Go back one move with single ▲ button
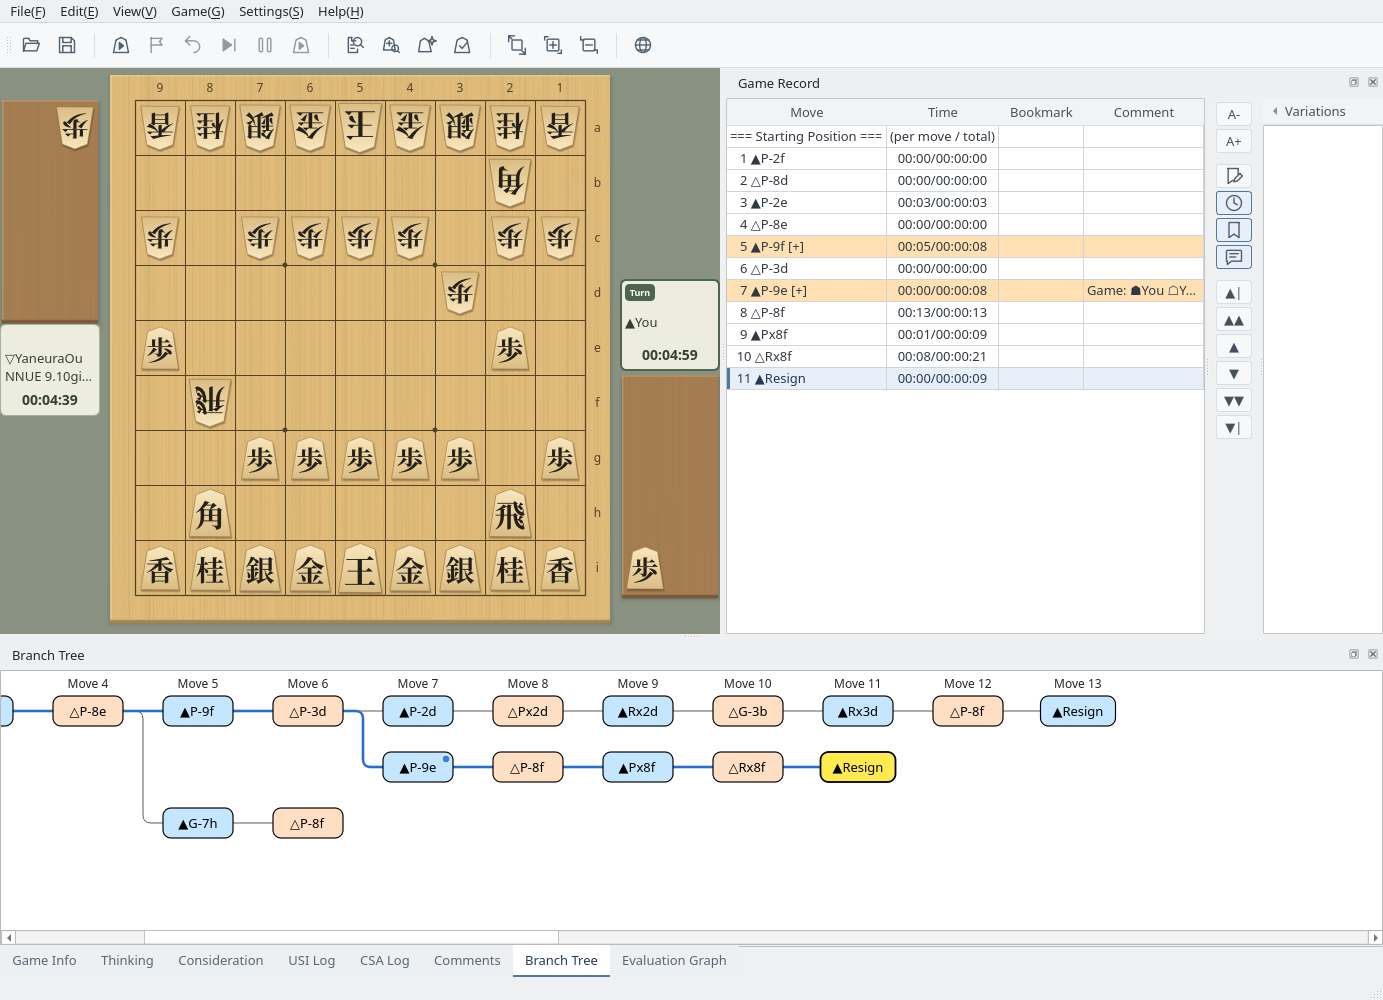Image resolution: width=1383 pixels, height=1000 pixels. pyautogui.click(x=1234, y=347)
